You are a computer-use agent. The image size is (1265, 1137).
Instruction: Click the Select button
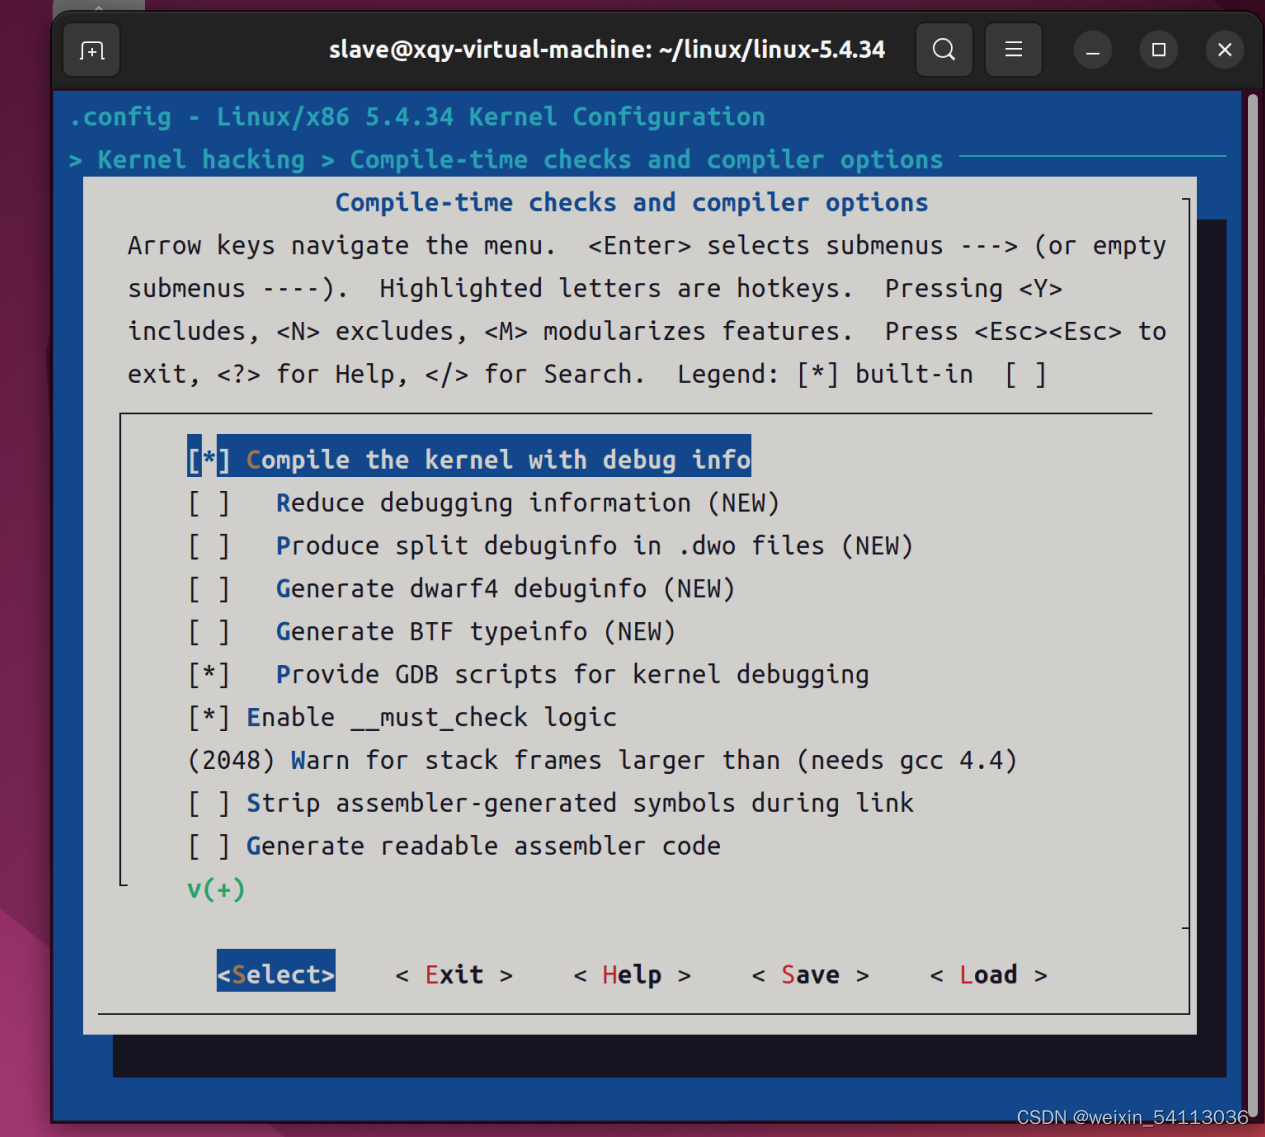pos(275,974)
